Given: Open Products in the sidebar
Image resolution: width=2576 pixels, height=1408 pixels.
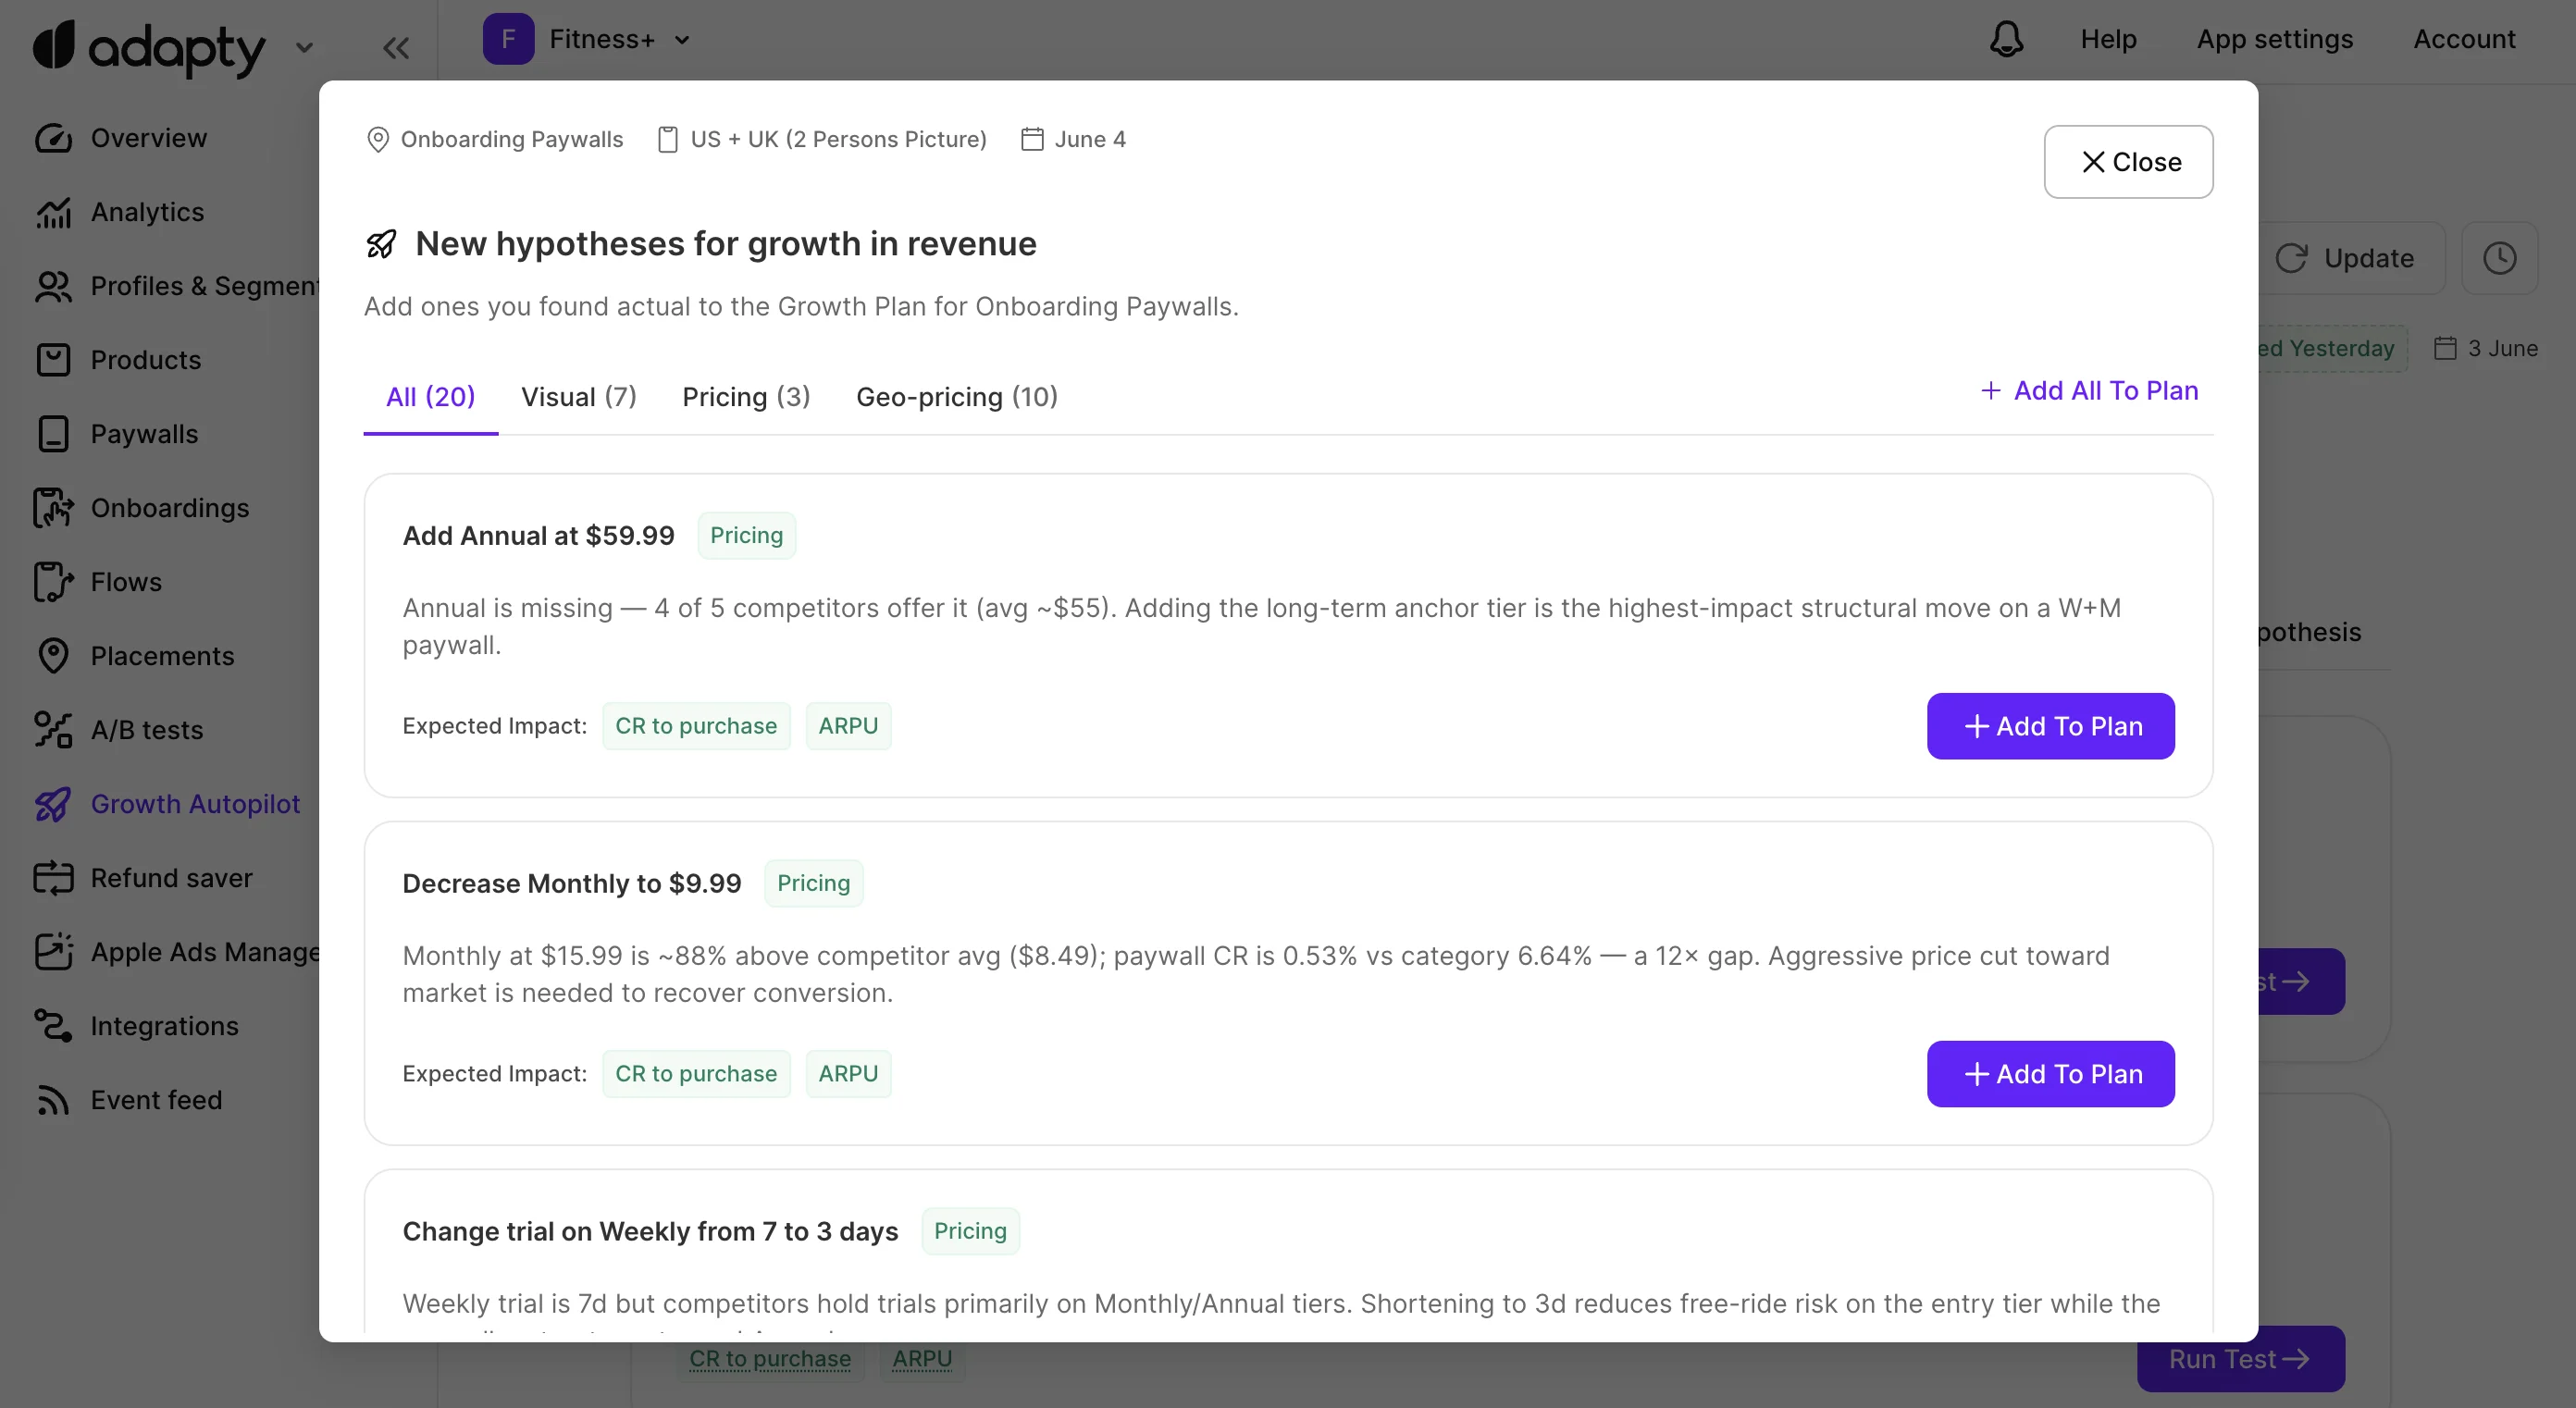Looking at the screenshot, I should click(145, 360).
